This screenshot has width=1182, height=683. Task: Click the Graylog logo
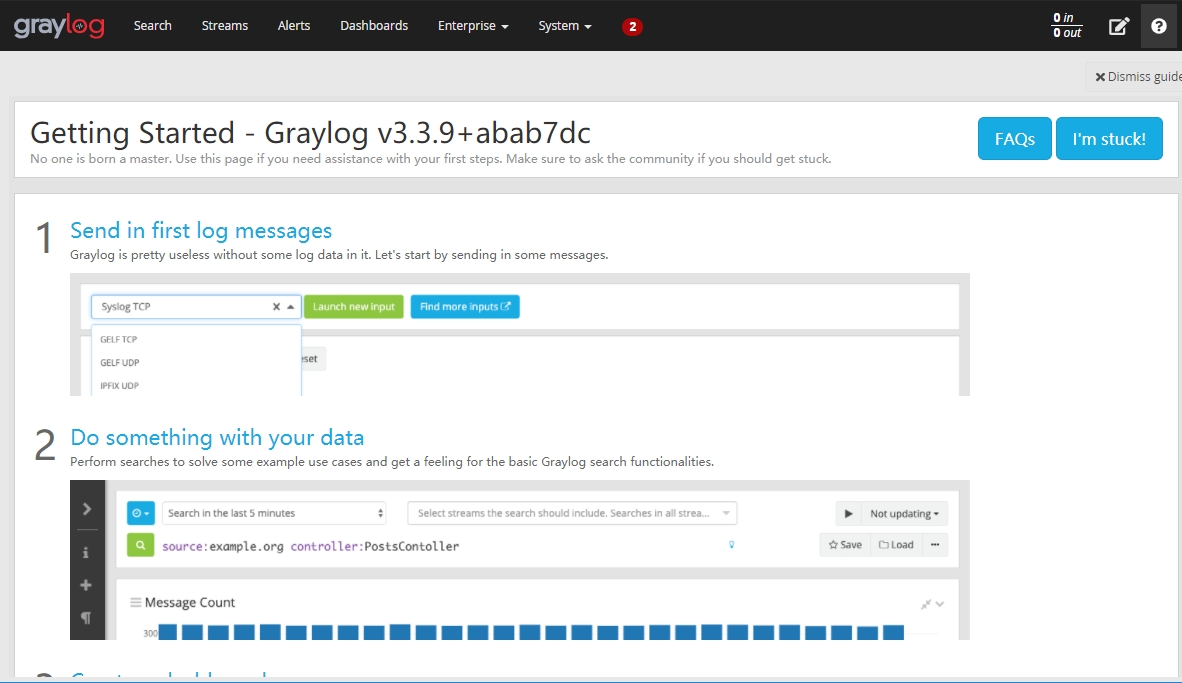coord(59,26)
